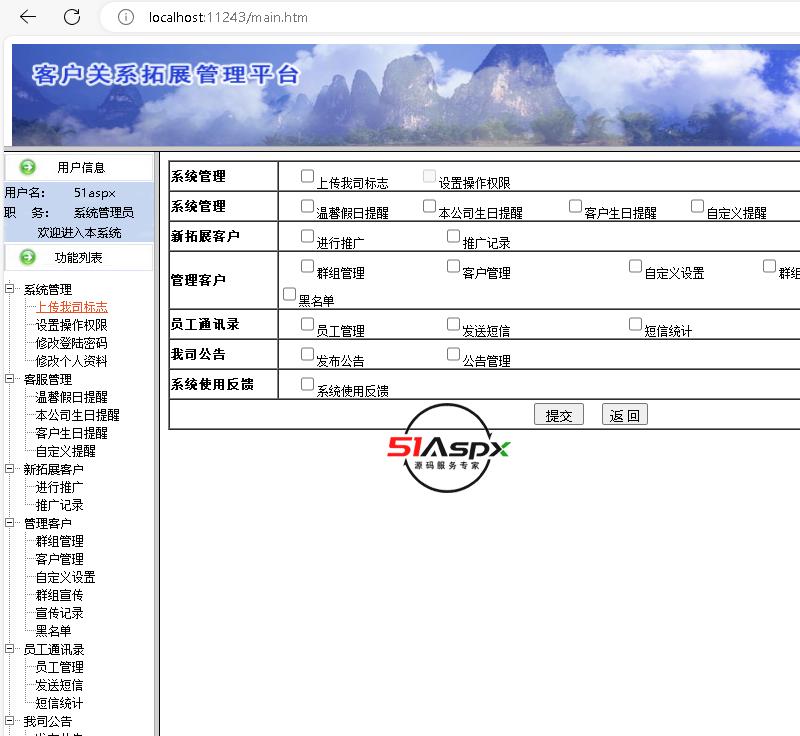800x736 pixels.
Task: Select 温馨假日提醒 in the sidebar tree
Action: point(71,397)
